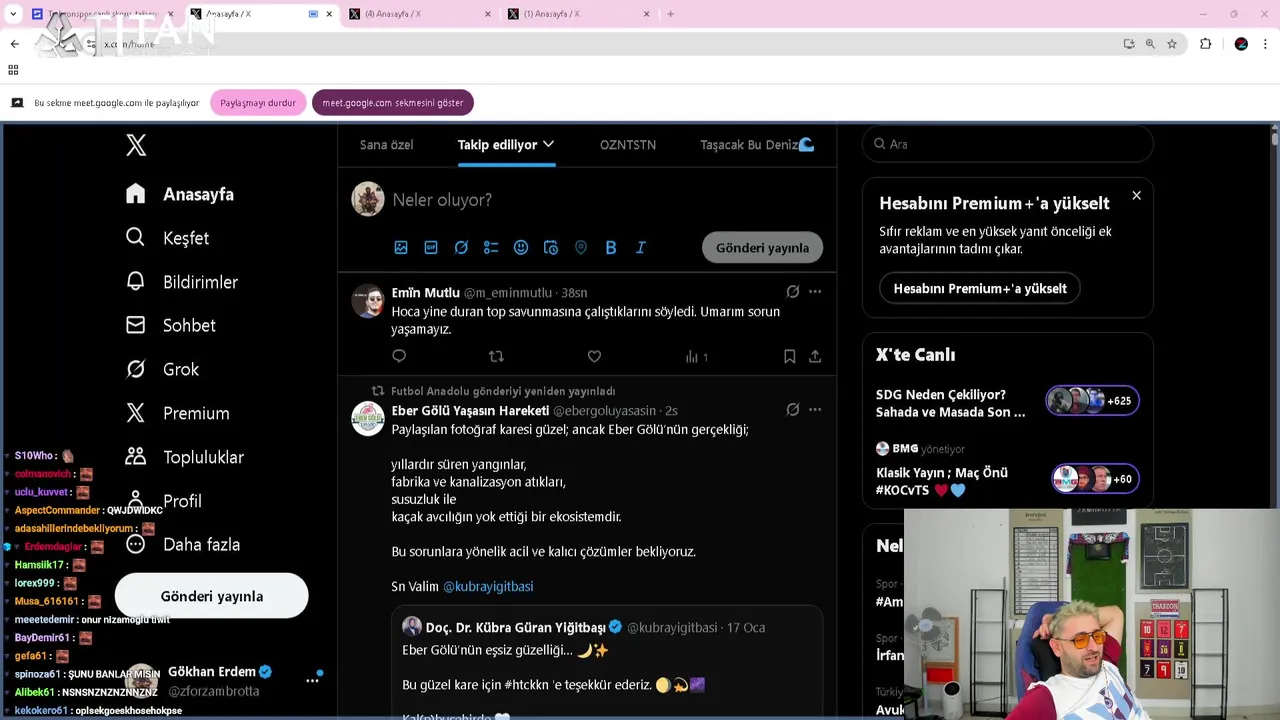Open Emin Mutlu profile name

click(x=425, y=293)
